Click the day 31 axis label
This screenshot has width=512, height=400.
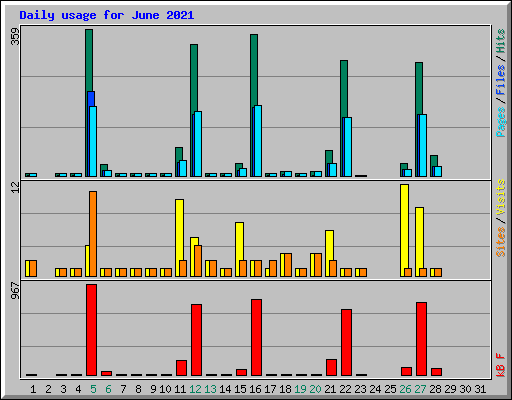[480, 389]
